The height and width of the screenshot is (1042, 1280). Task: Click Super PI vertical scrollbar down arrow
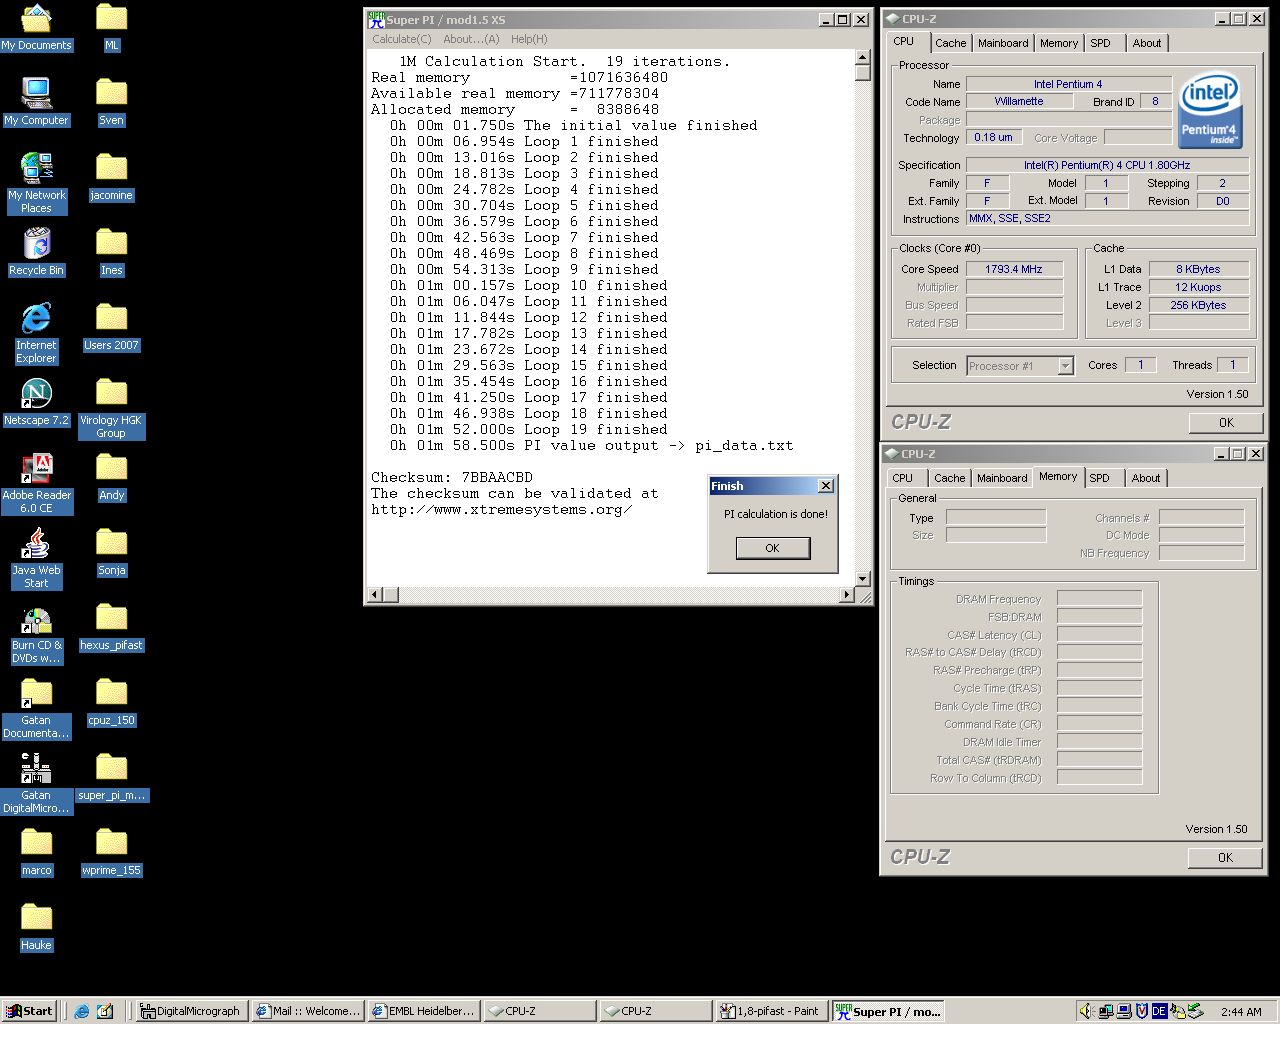coord(863,579)
